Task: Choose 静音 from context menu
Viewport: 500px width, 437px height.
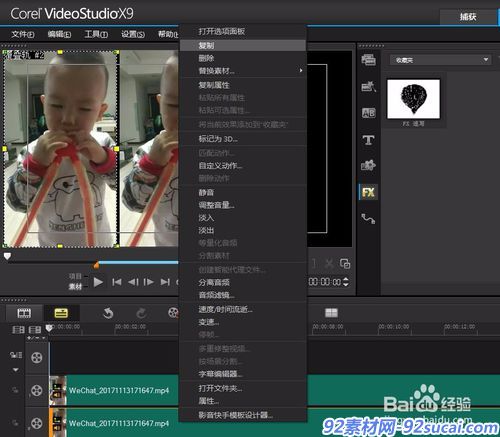Action: point(243,193)
